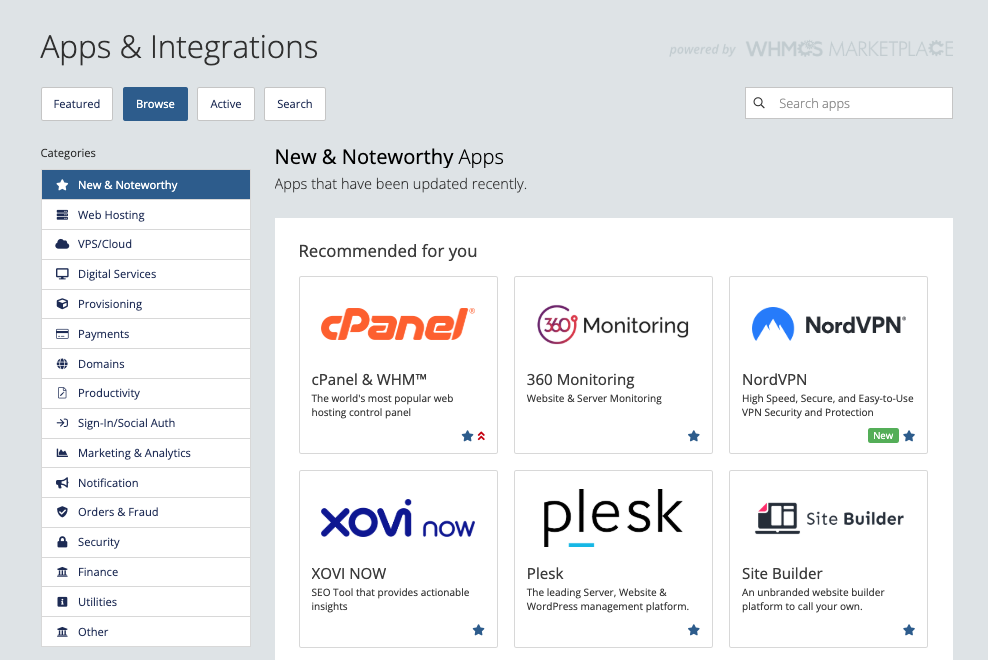Image resolution: width=988 pixels, height=660 pixels.
Task: Select the Finance category
Action: point(146,572)
